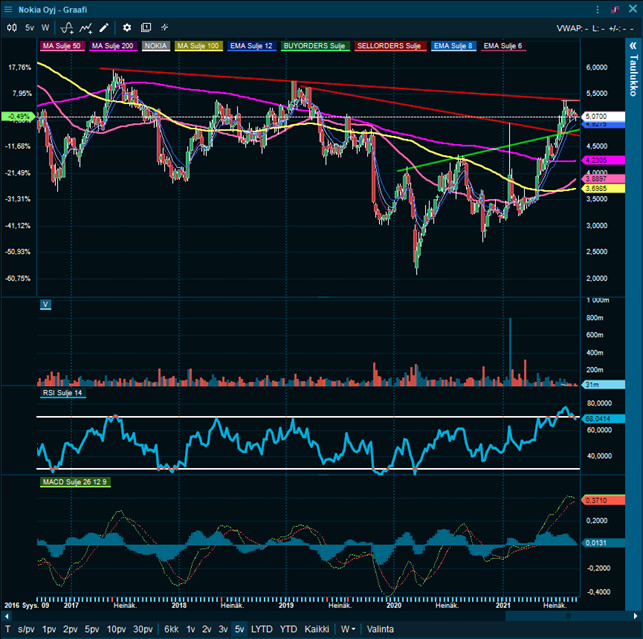
Task: Open the saved templates window icon
Action: (x=146, y=27)
